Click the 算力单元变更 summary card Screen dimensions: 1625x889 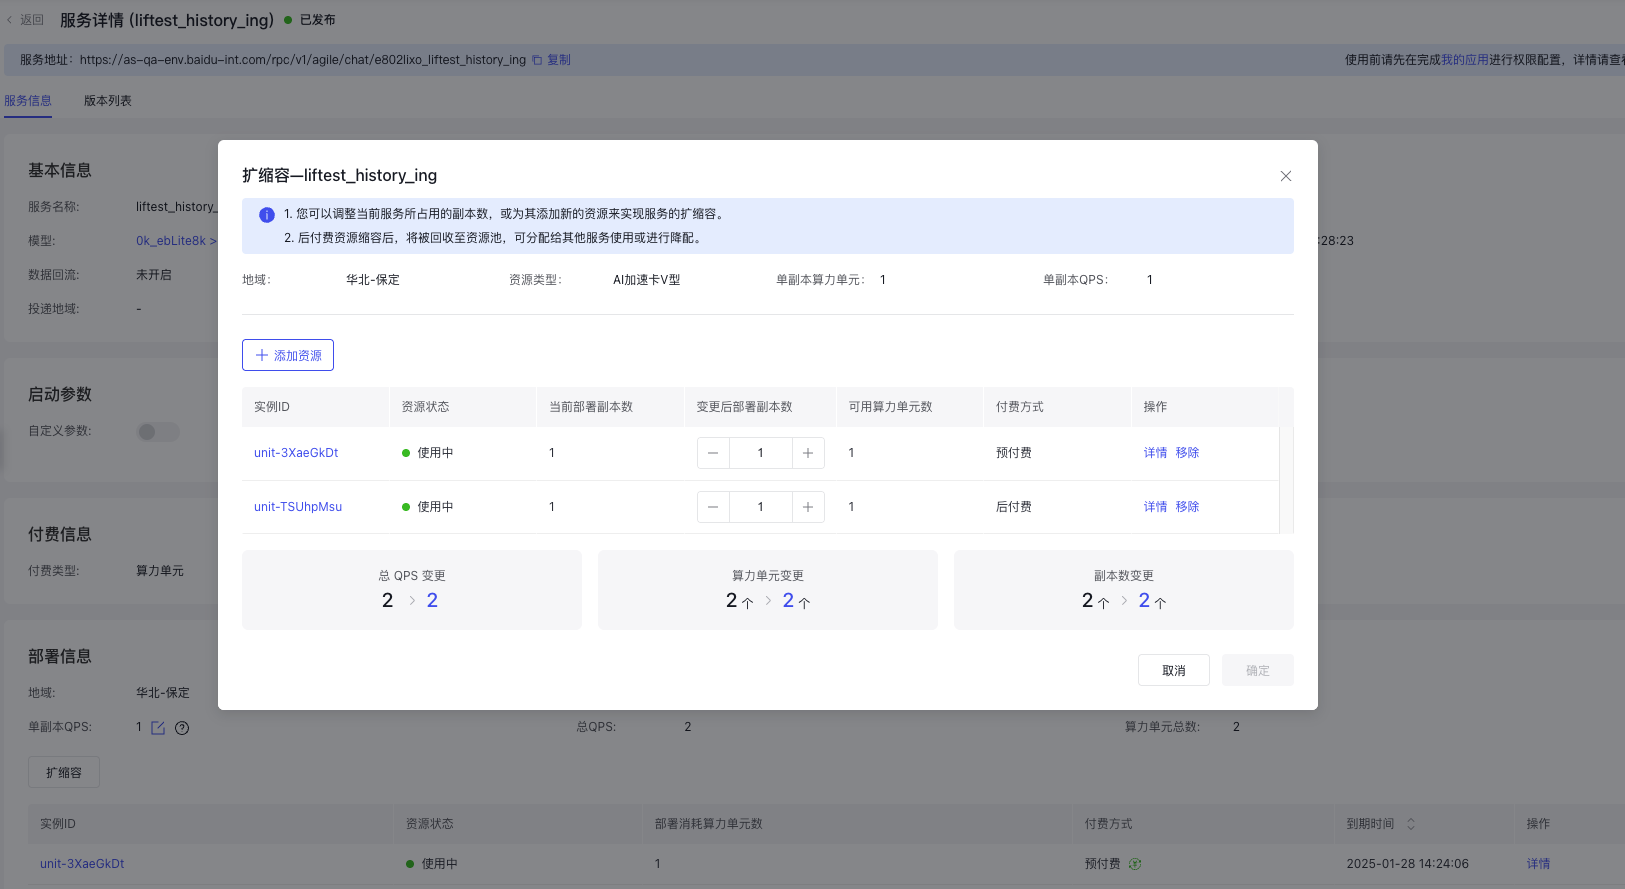(x=768, y=590)
